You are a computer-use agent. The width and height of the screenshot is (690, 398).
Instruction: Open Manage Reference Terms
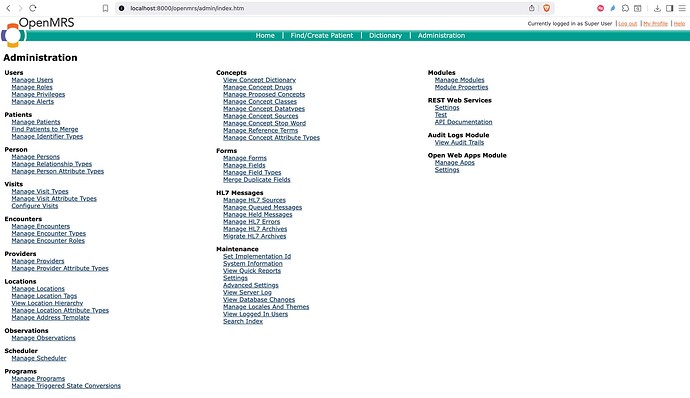coord(261,131)
